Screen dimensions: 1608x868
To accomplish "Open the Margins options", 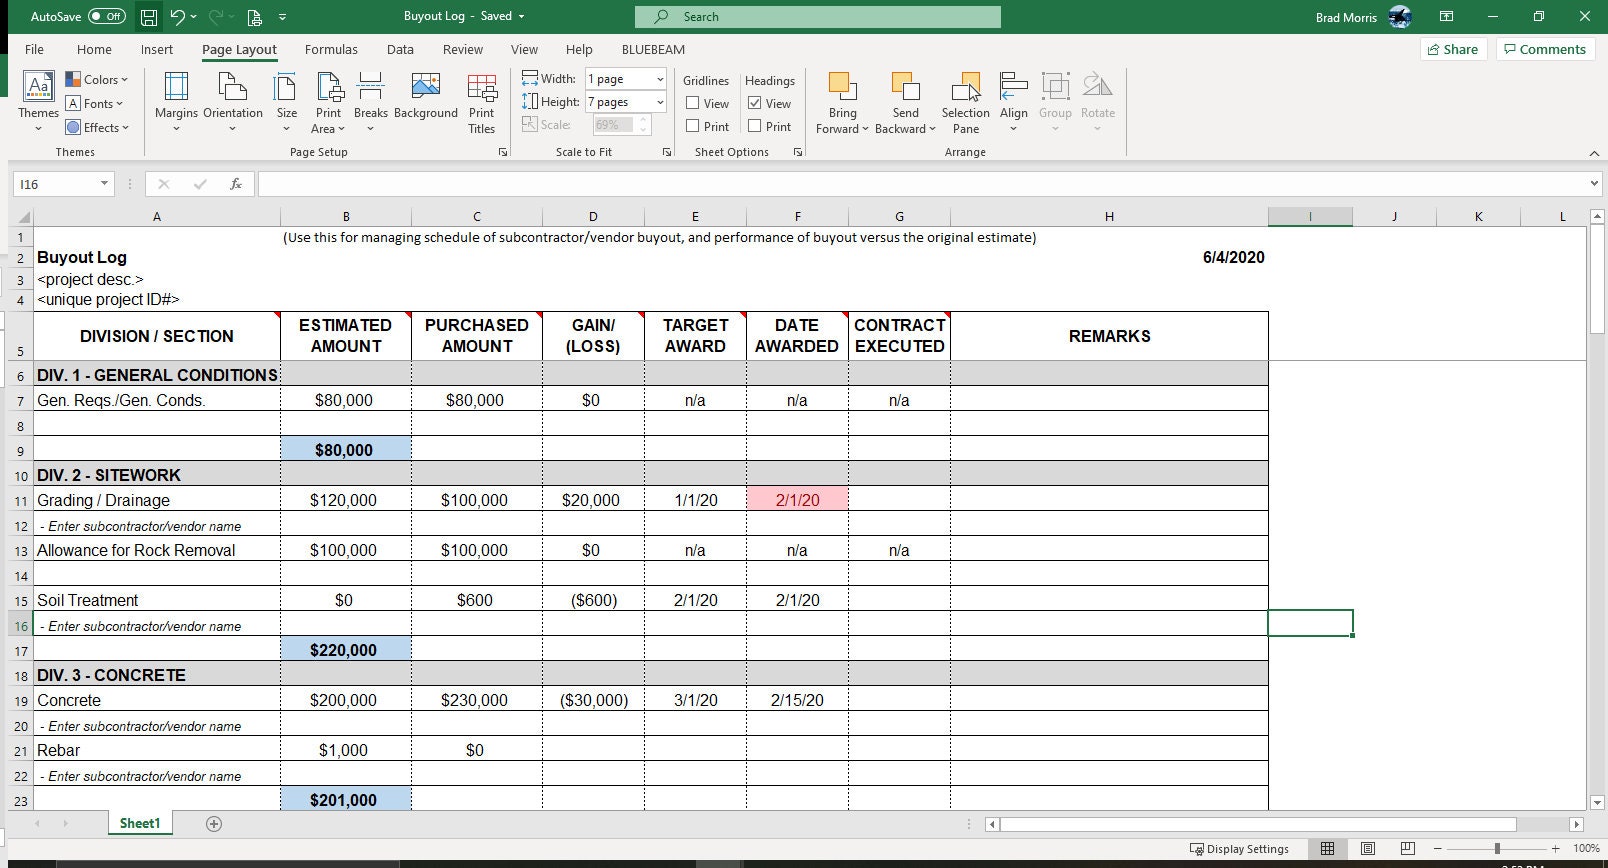I will point(176,102).
